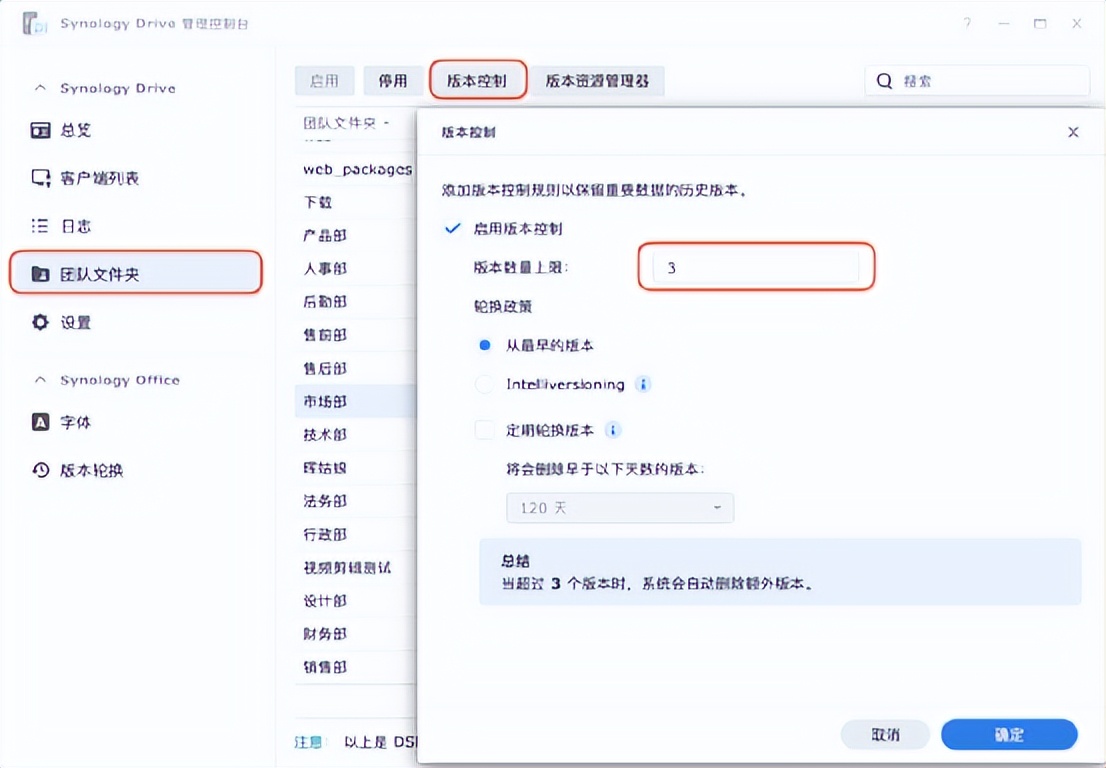This screenshot has height=768, width=1106.
Task: Click the search box at top right
Action: pos(977,80)
